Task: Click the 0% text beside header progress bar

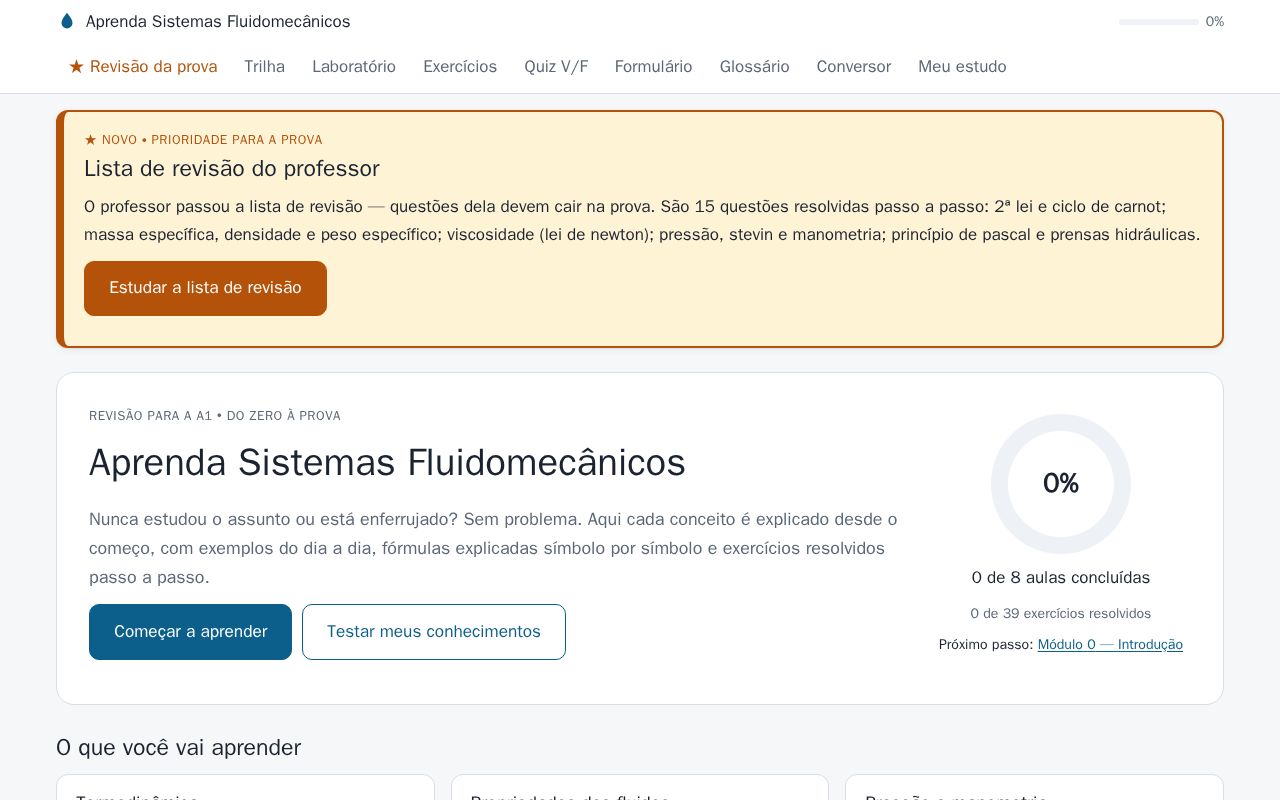Action: (1215, 22)
